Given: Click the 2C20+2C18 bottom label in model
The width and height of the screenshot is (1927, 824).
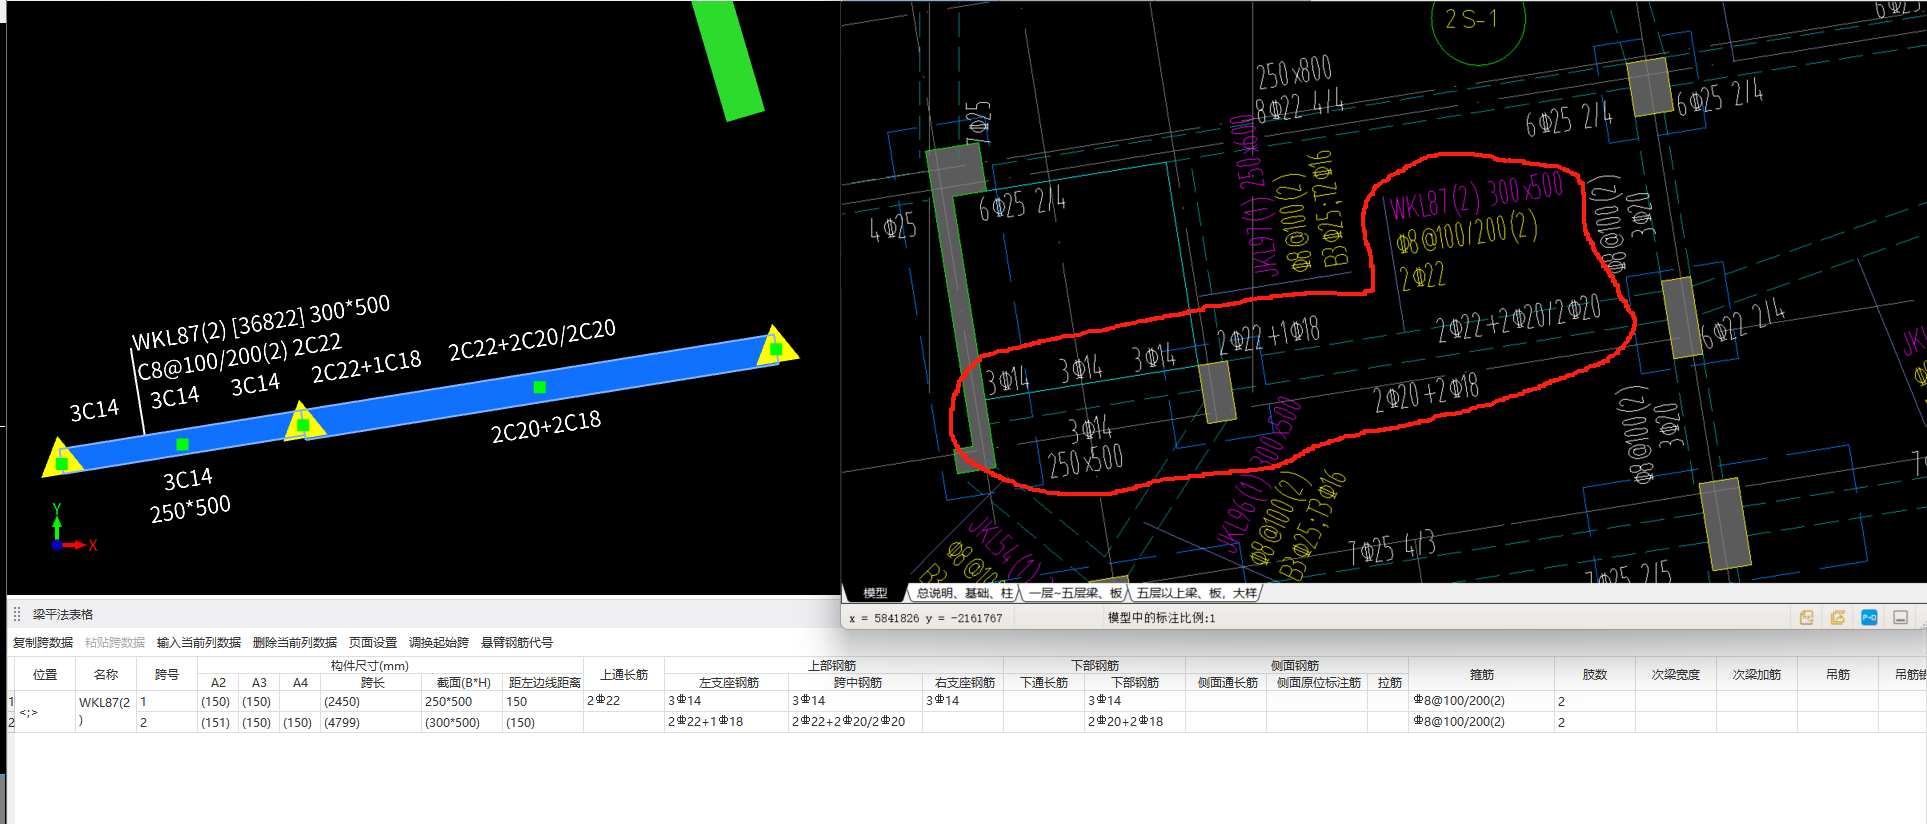Looking at the screenshot, I should click(546, 426).
